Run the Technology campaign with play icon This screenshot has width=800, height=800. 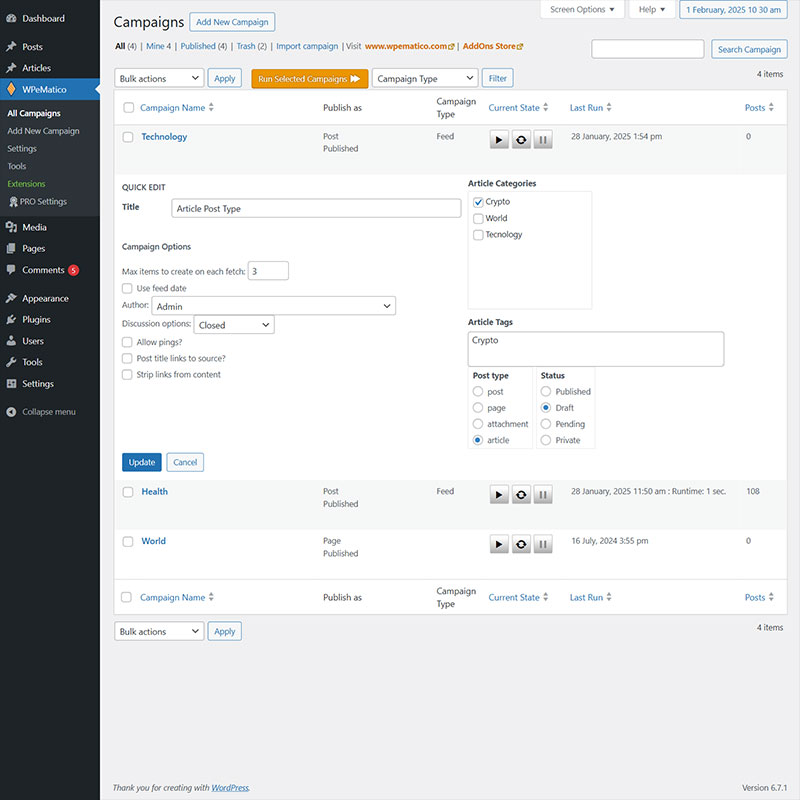click(x=499, y=140)
